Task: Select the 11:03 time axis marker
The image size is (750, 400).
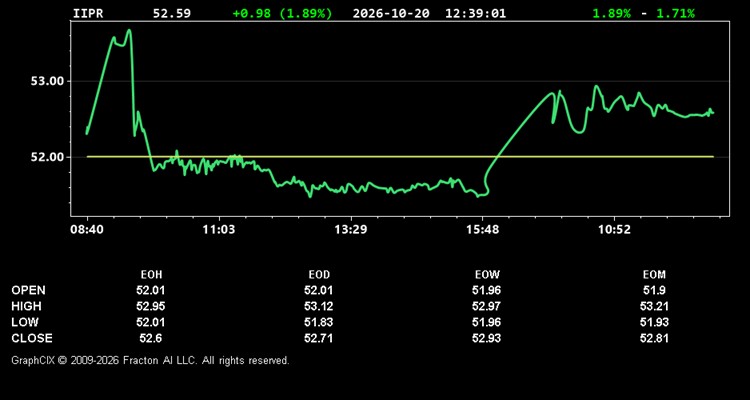Action: [x=219, y=230]
